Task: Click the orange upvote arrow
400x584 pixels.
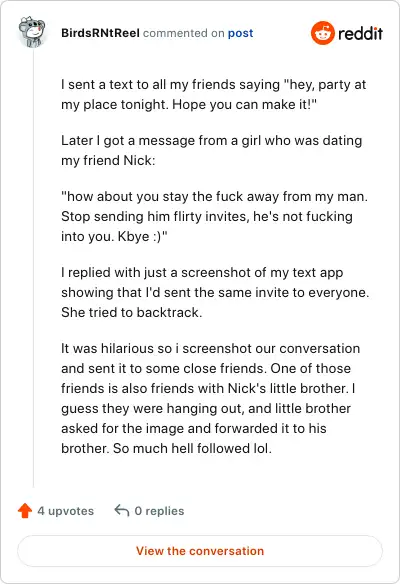Action: [25, 511]
